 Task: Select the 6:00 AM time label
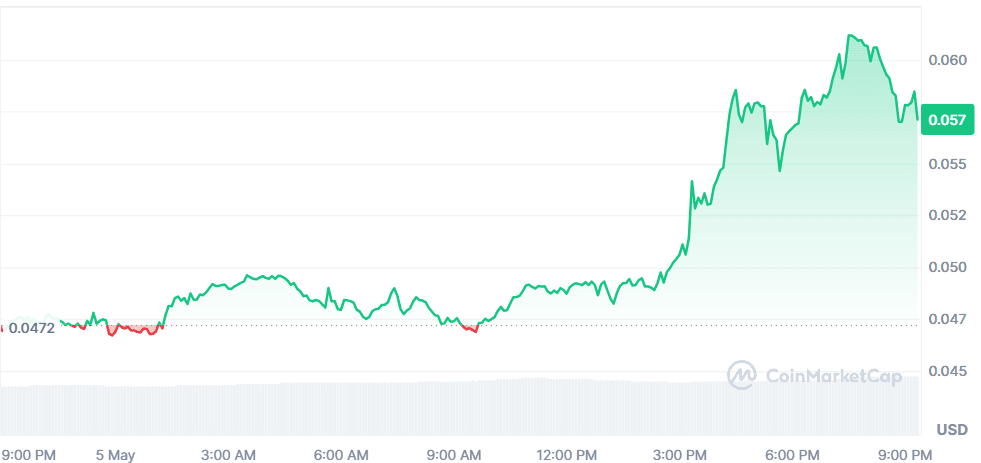pyautogui.click(x=341, y=455)
